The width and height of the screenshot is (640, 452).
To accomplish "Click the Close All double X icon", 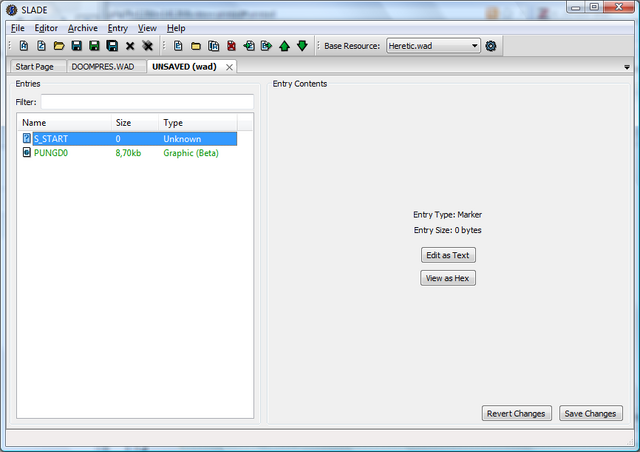I will point(147,46).
